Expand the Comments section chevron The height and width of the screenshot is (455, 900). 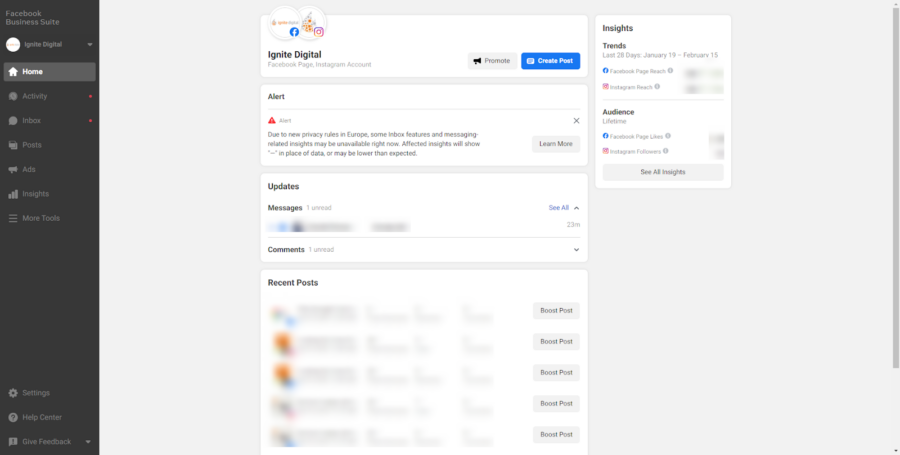point(576,250)
